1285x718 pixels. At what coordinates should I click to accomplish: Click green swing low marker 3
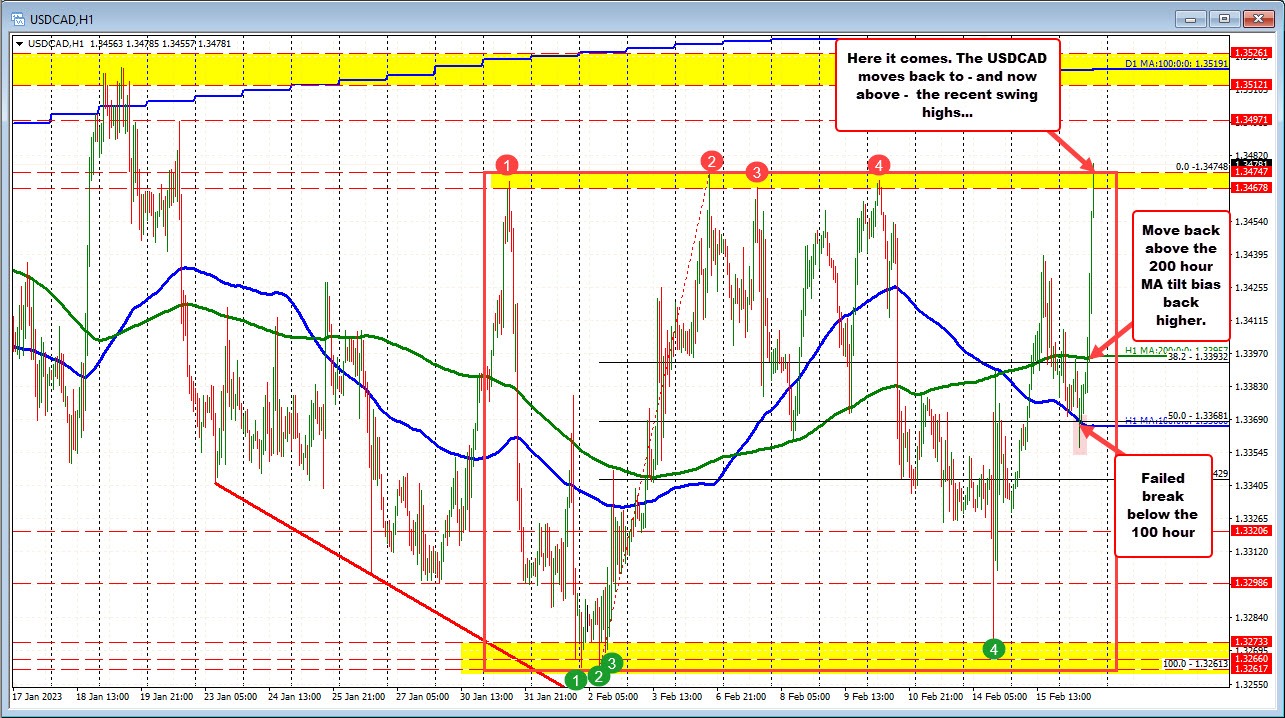[614, 661]
